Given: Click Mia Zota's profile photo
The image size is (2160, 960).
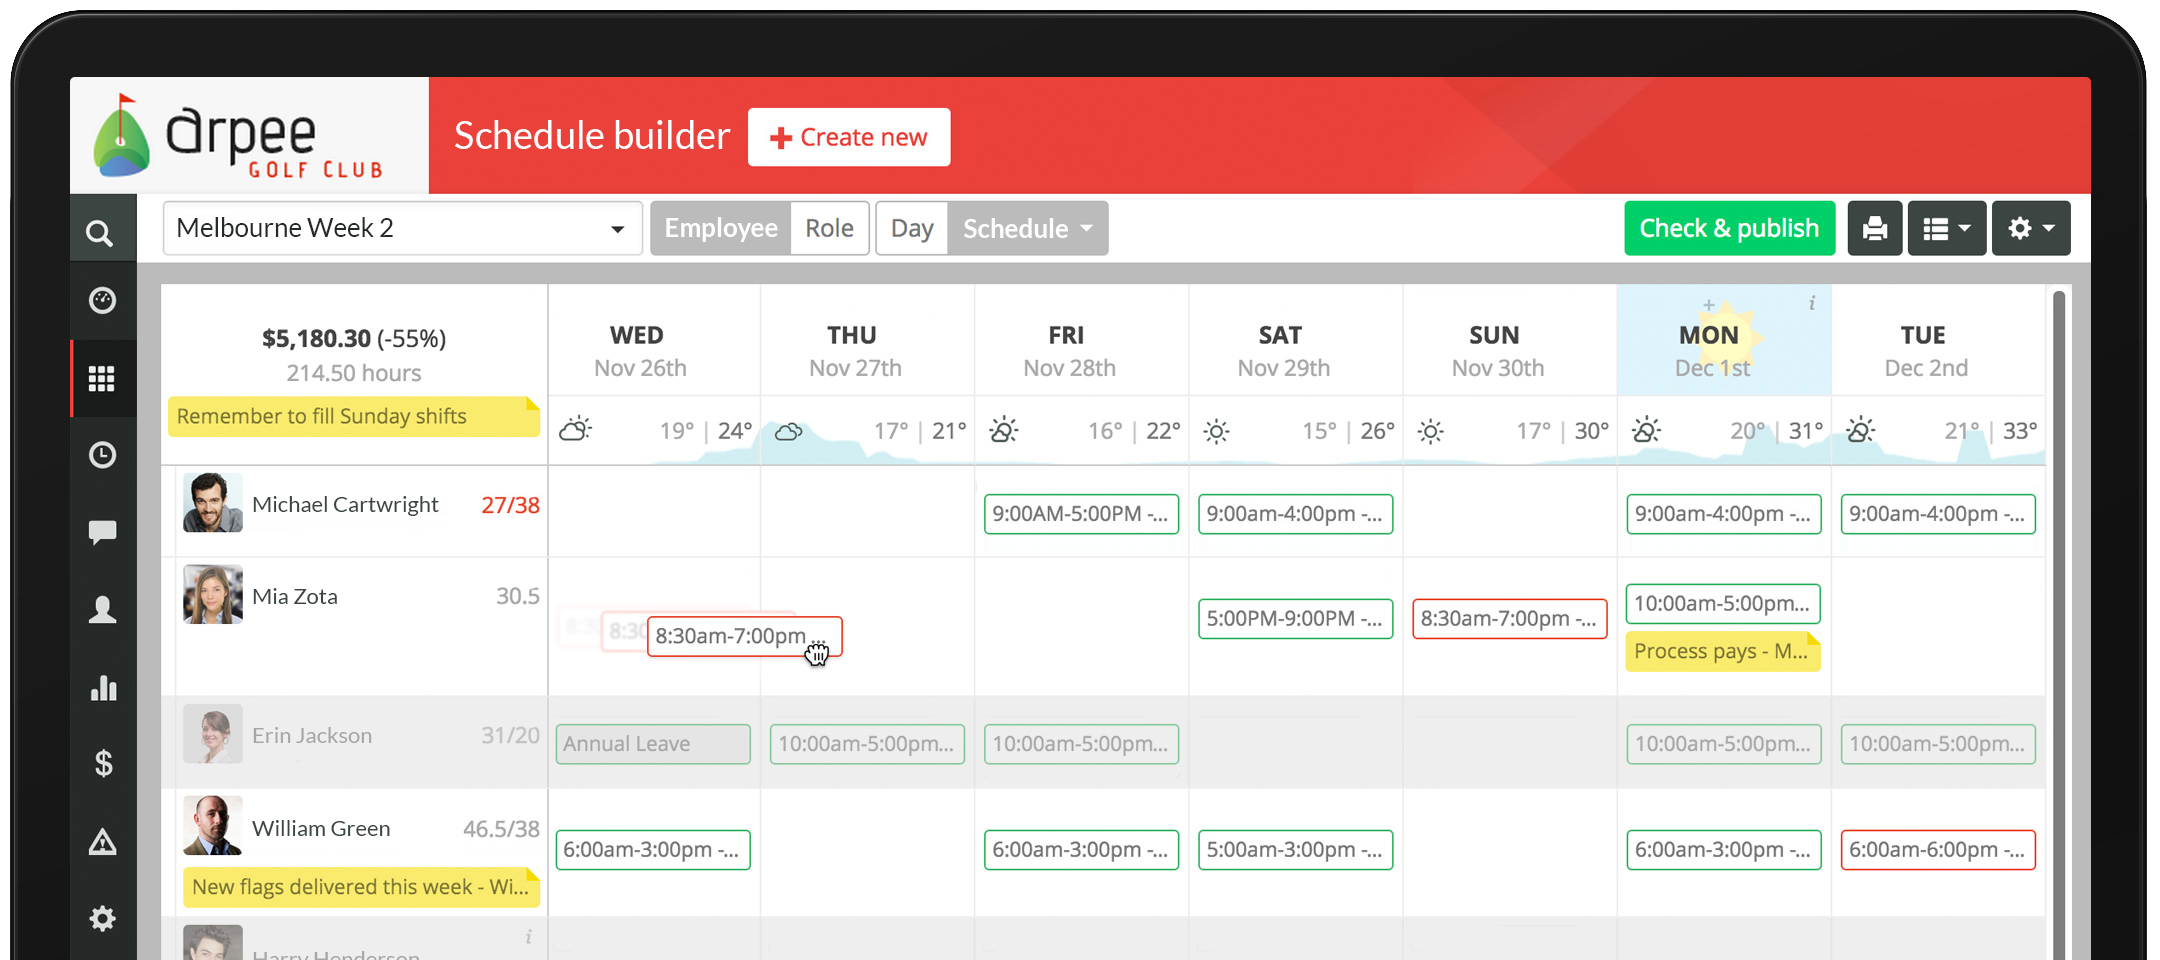Looking at the screenshot, I should click(213, 595).
